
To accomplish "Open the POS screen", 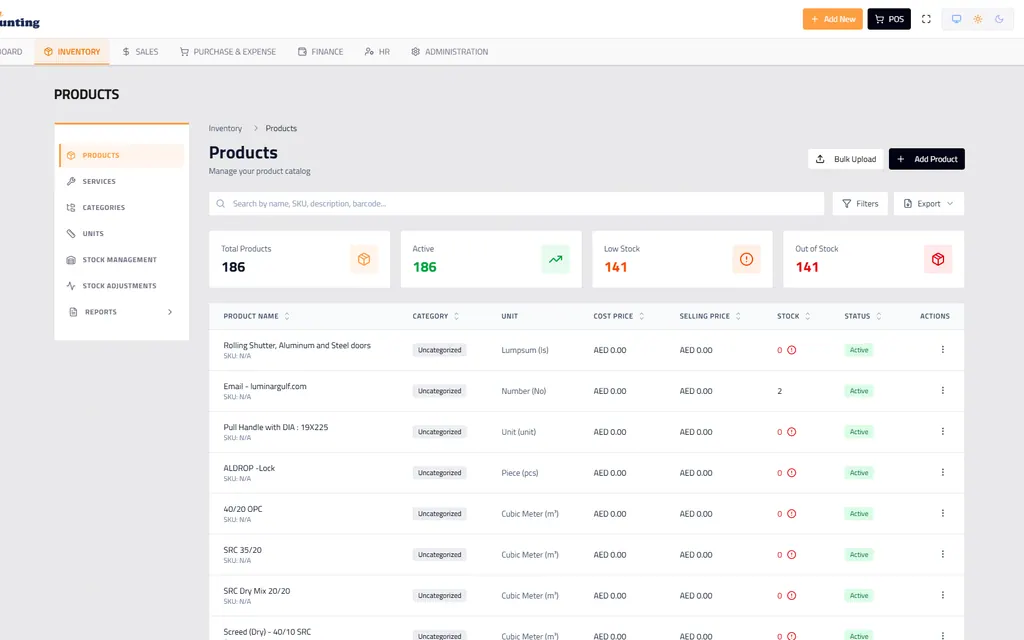I will [x=889, y=19].
